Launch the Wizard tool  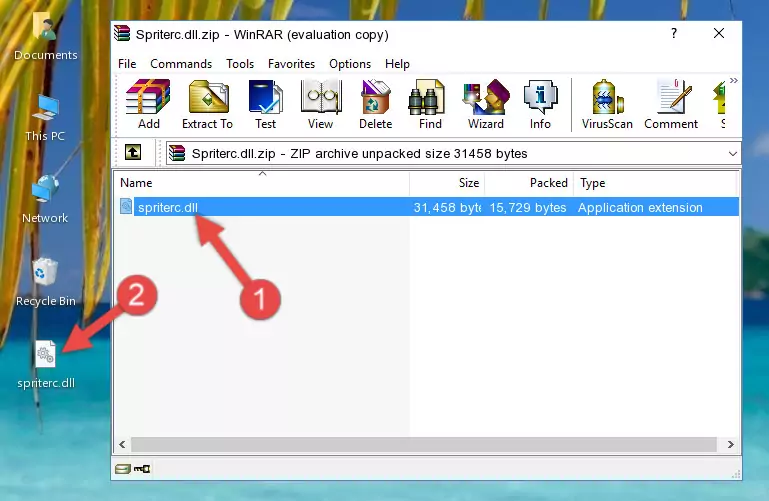(486, 104)
